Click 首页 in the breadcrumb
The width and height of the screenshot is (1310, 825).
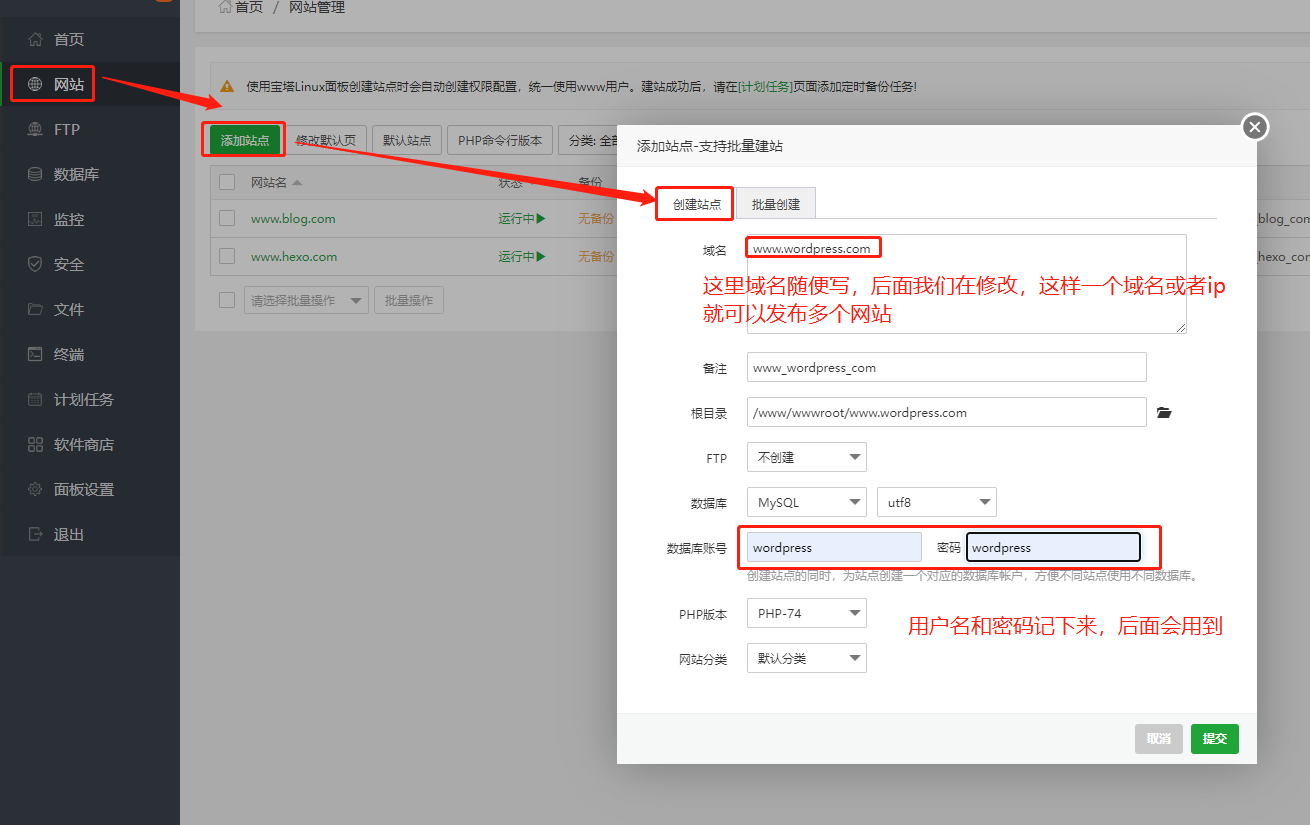[x=249, y=7]
